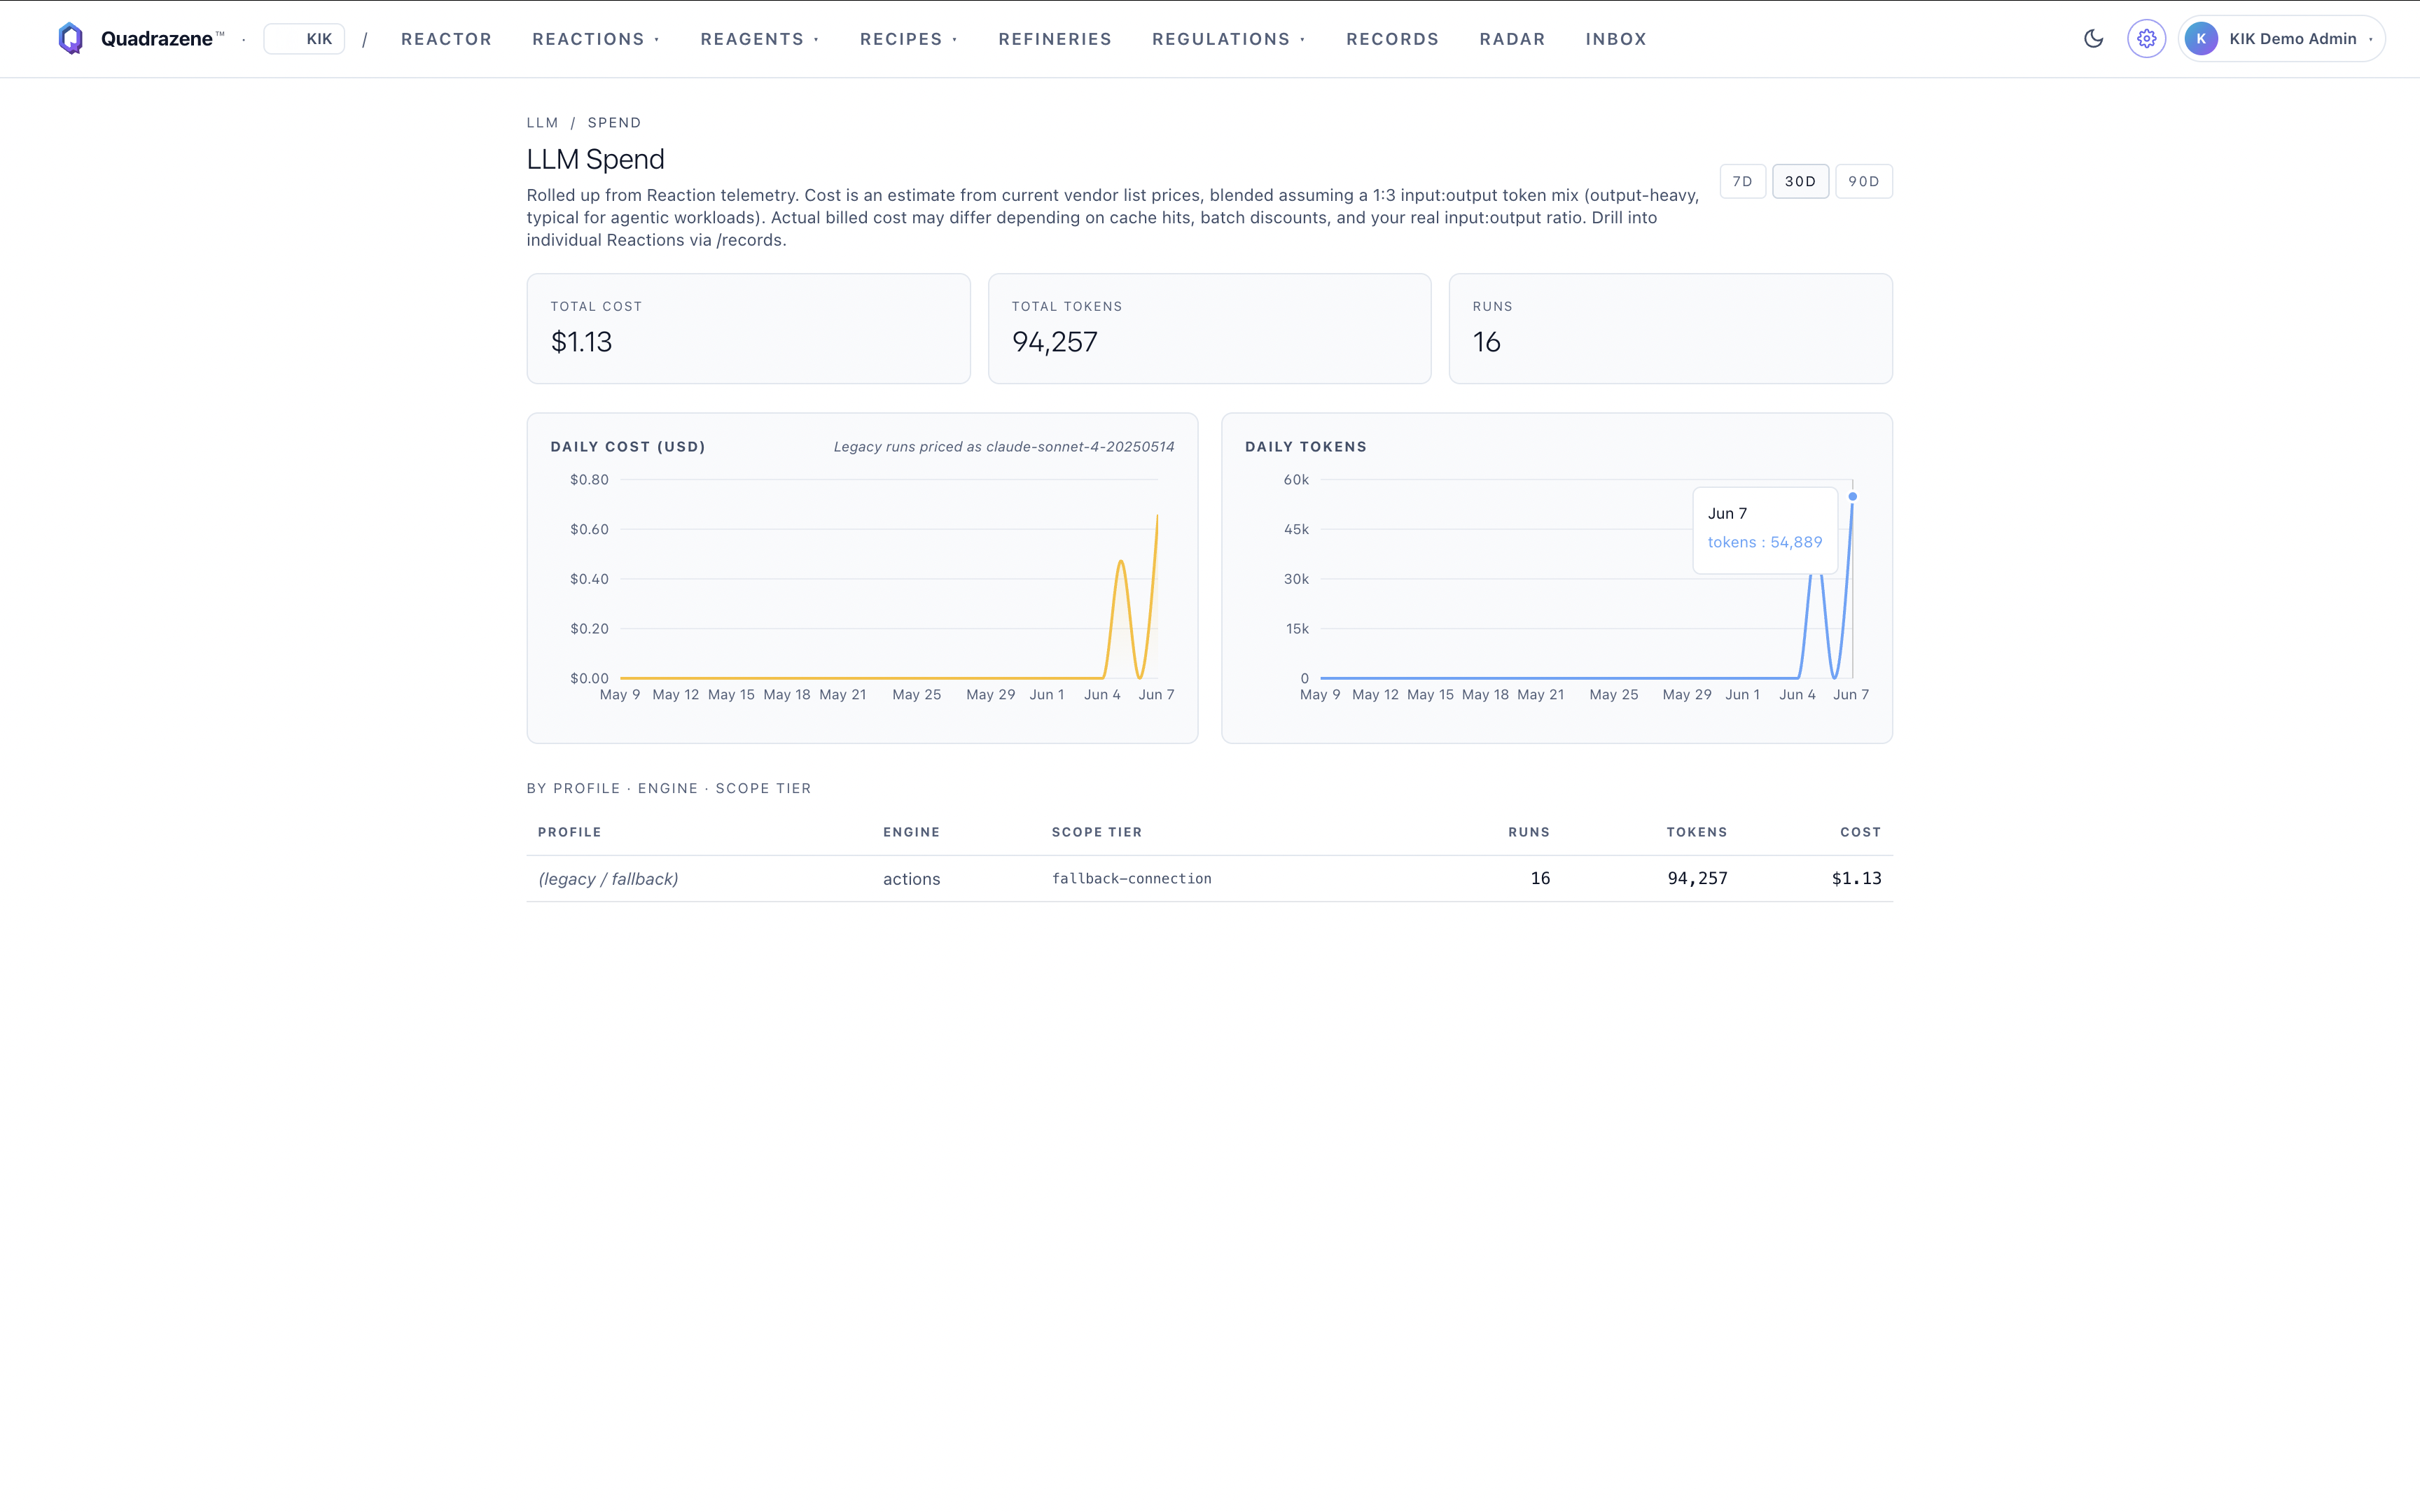
Task: Click the Total Tokens 94,257 value
Action: (x=1054, y=342)
